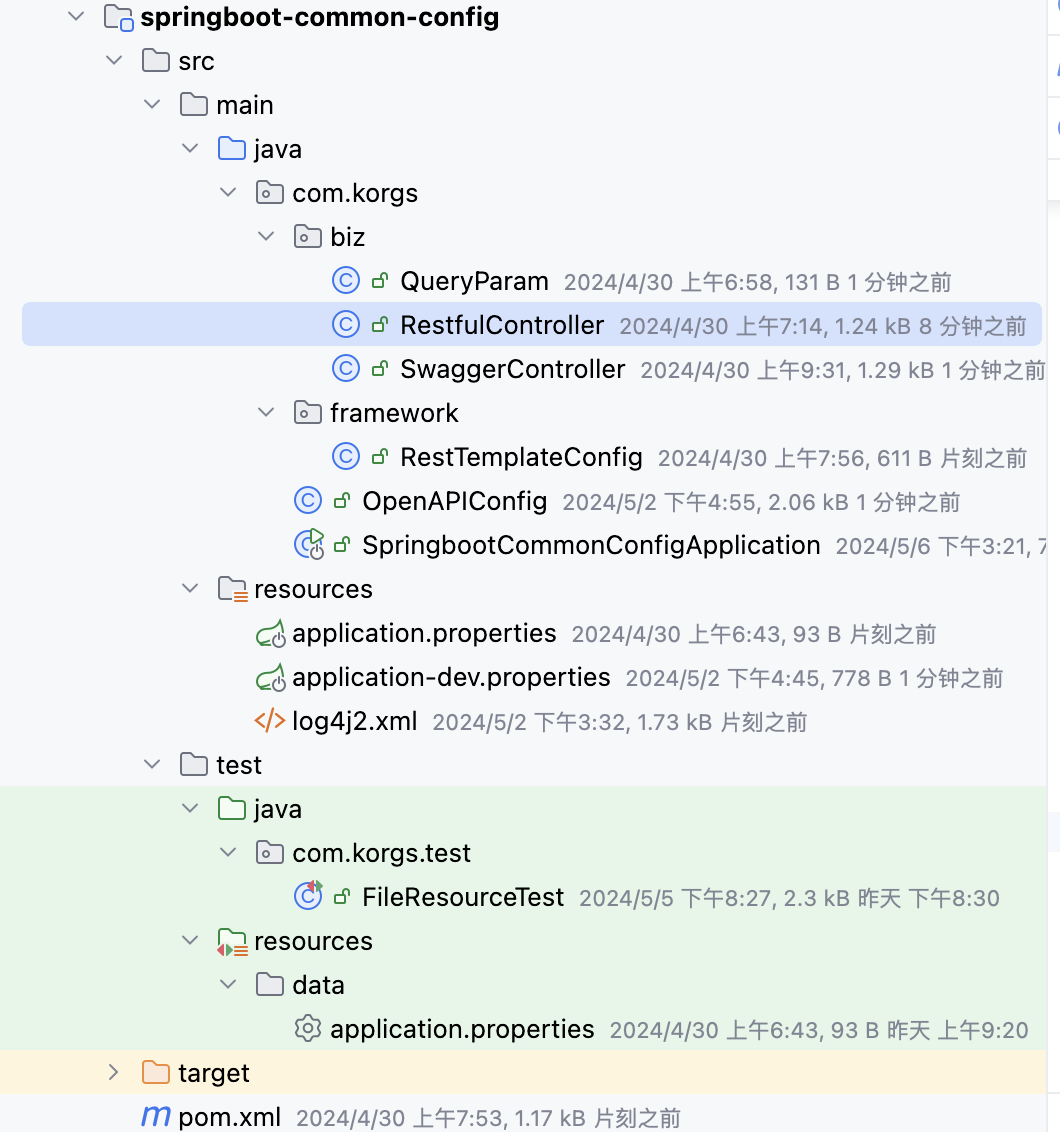Click the package icon of com.korgs

tap(269, 192)
